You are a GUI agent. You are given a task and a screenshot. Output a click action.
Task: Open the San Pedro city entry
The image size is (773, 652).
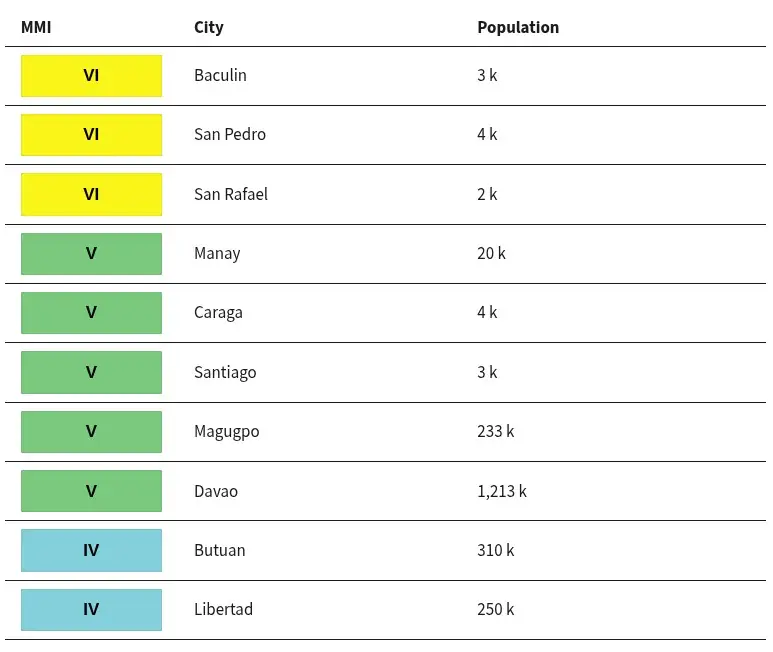(x=230, y=135)
